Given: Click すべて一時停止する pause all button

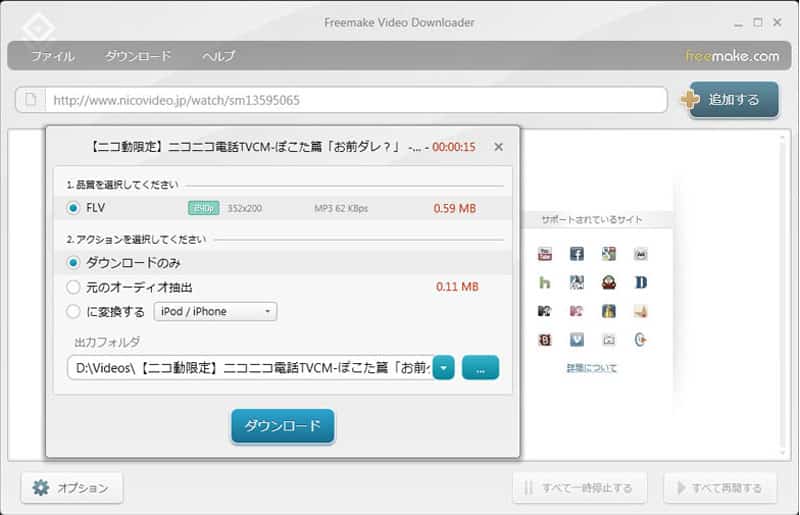Looking at the screenshot, I should (580, 488).
